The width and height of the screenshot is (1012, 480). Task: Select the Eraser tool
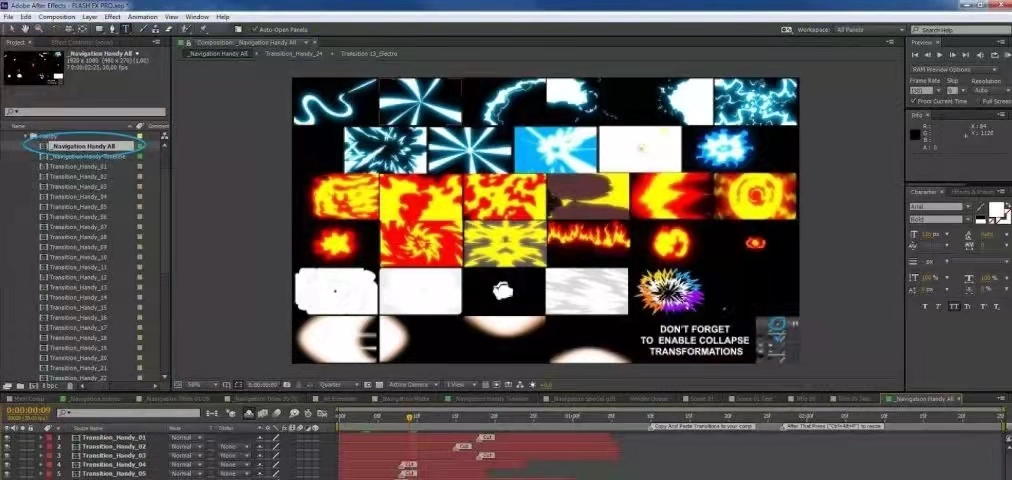pyautogui.click(x=170, y=29)
